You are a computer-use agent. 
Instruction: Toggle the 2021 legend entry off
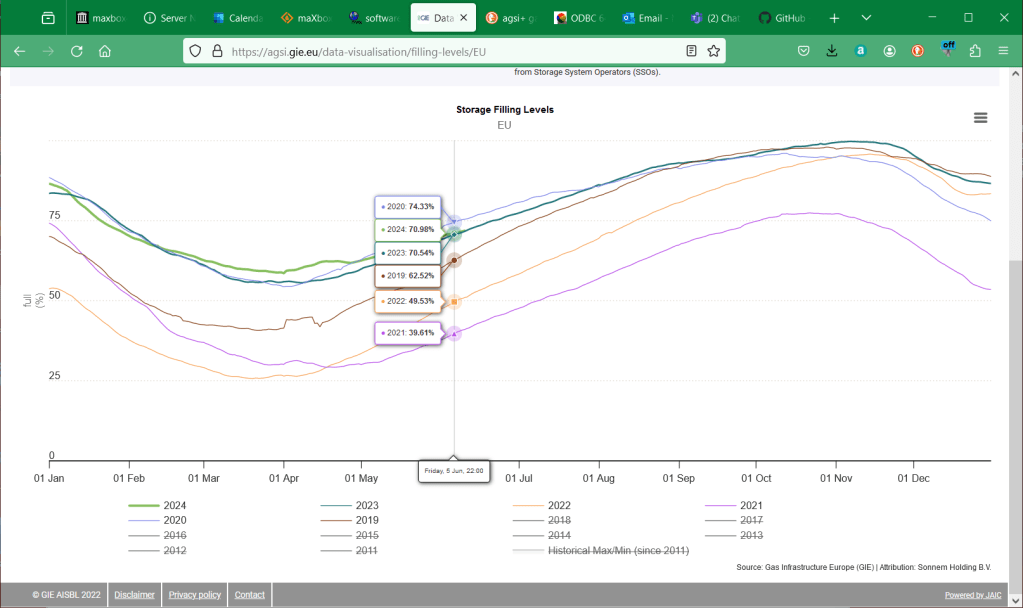coord(752,505)
